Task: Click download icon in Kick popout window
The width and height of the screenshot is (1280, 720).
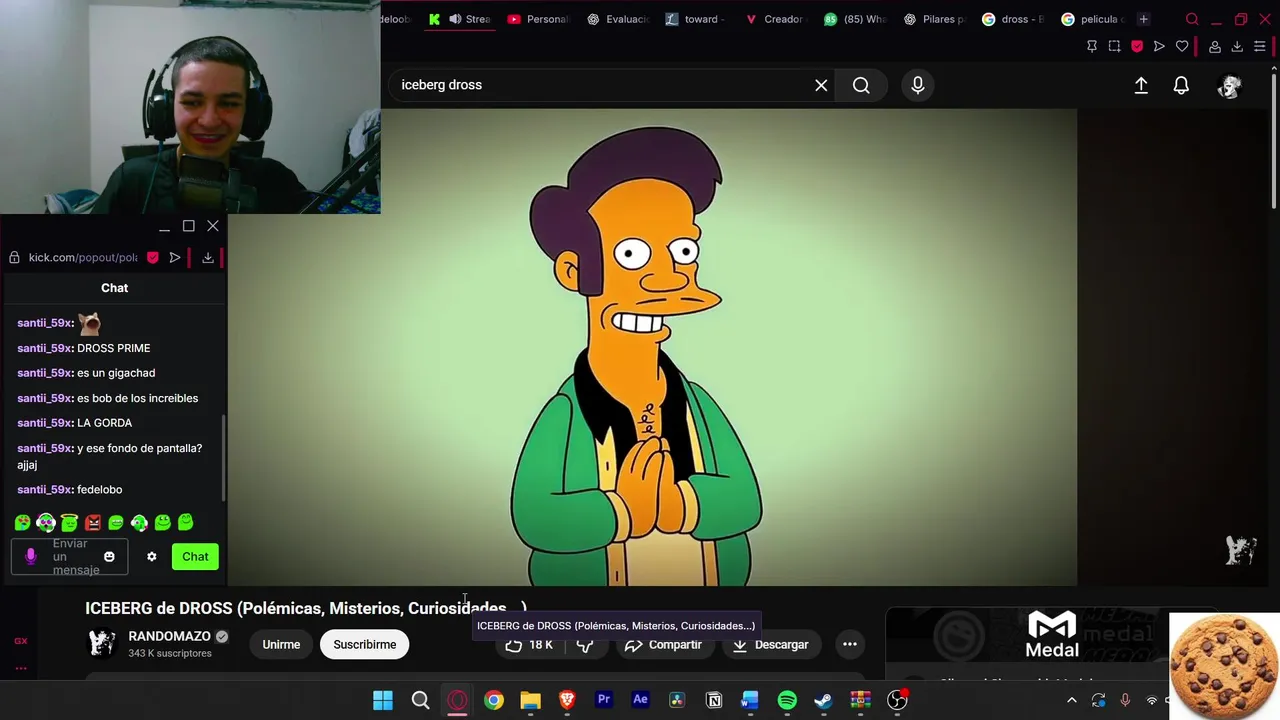Action: (x=208, y=257)
